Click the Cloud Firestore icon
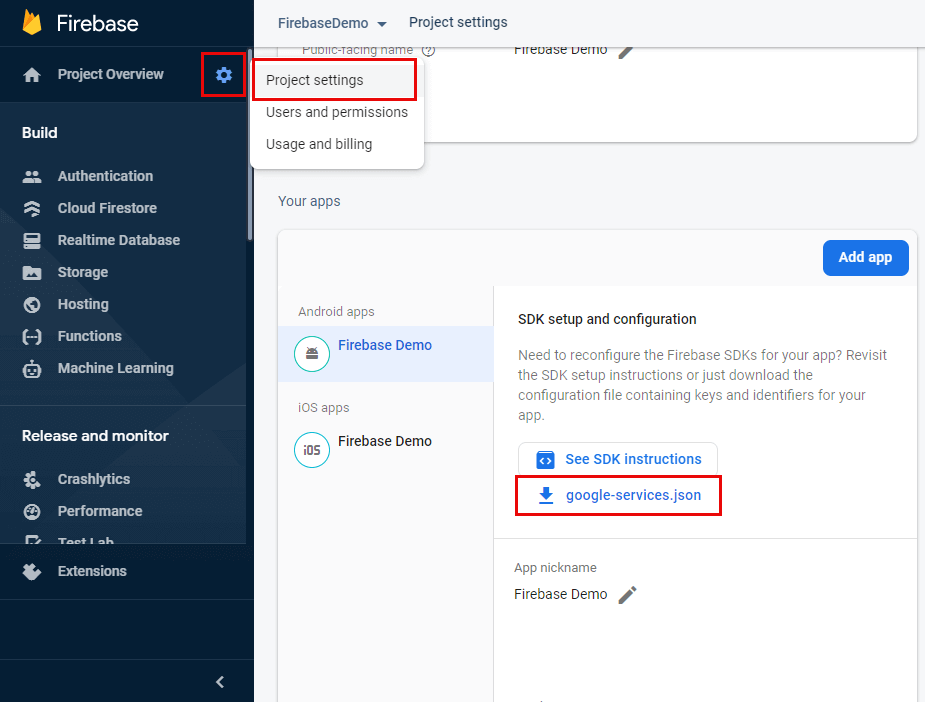The height and width of the screenshot is (702, 925). tap(32, 208)
